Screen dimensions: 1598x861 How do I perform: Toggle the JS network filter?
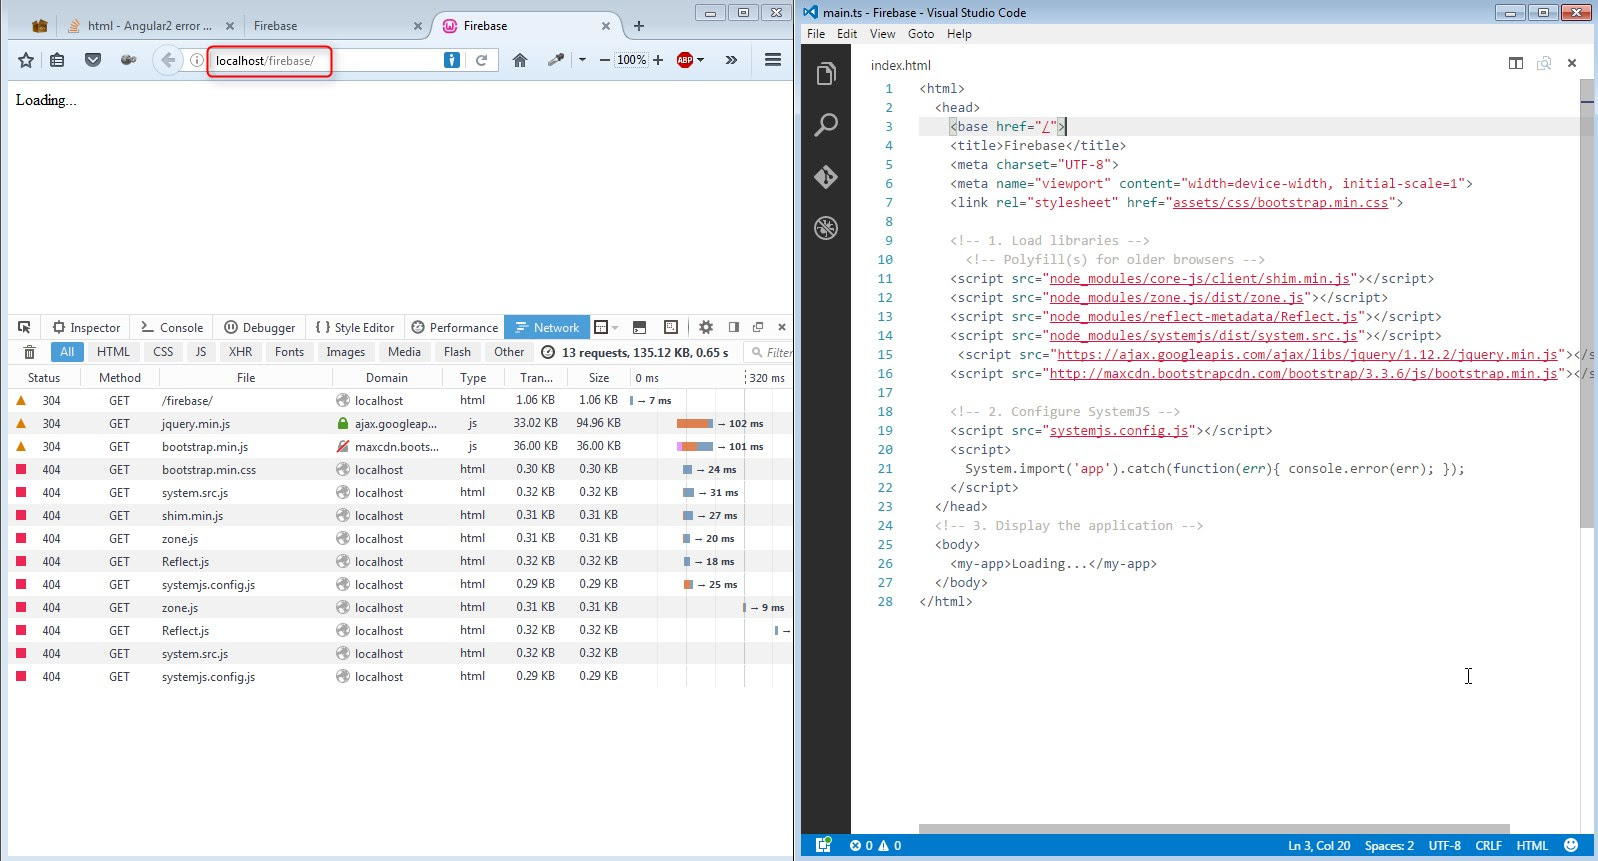pos(201,352)
